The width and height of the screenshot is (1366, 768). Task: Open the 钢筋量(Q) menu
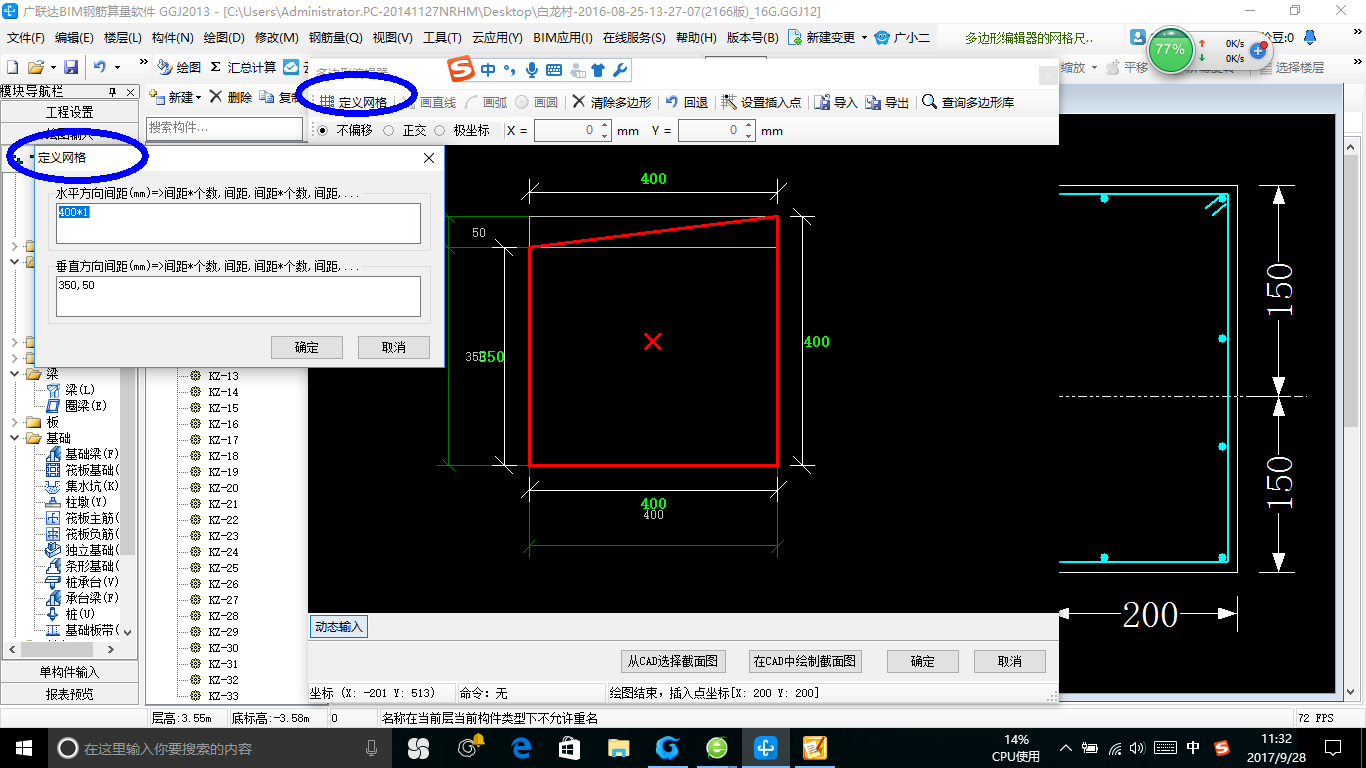(335, 37)
